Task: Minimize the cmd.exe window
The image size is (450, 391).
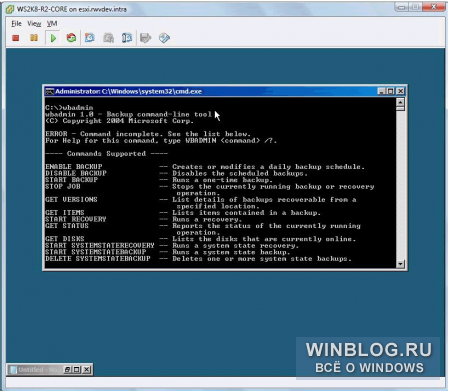Action: (382, 91)
